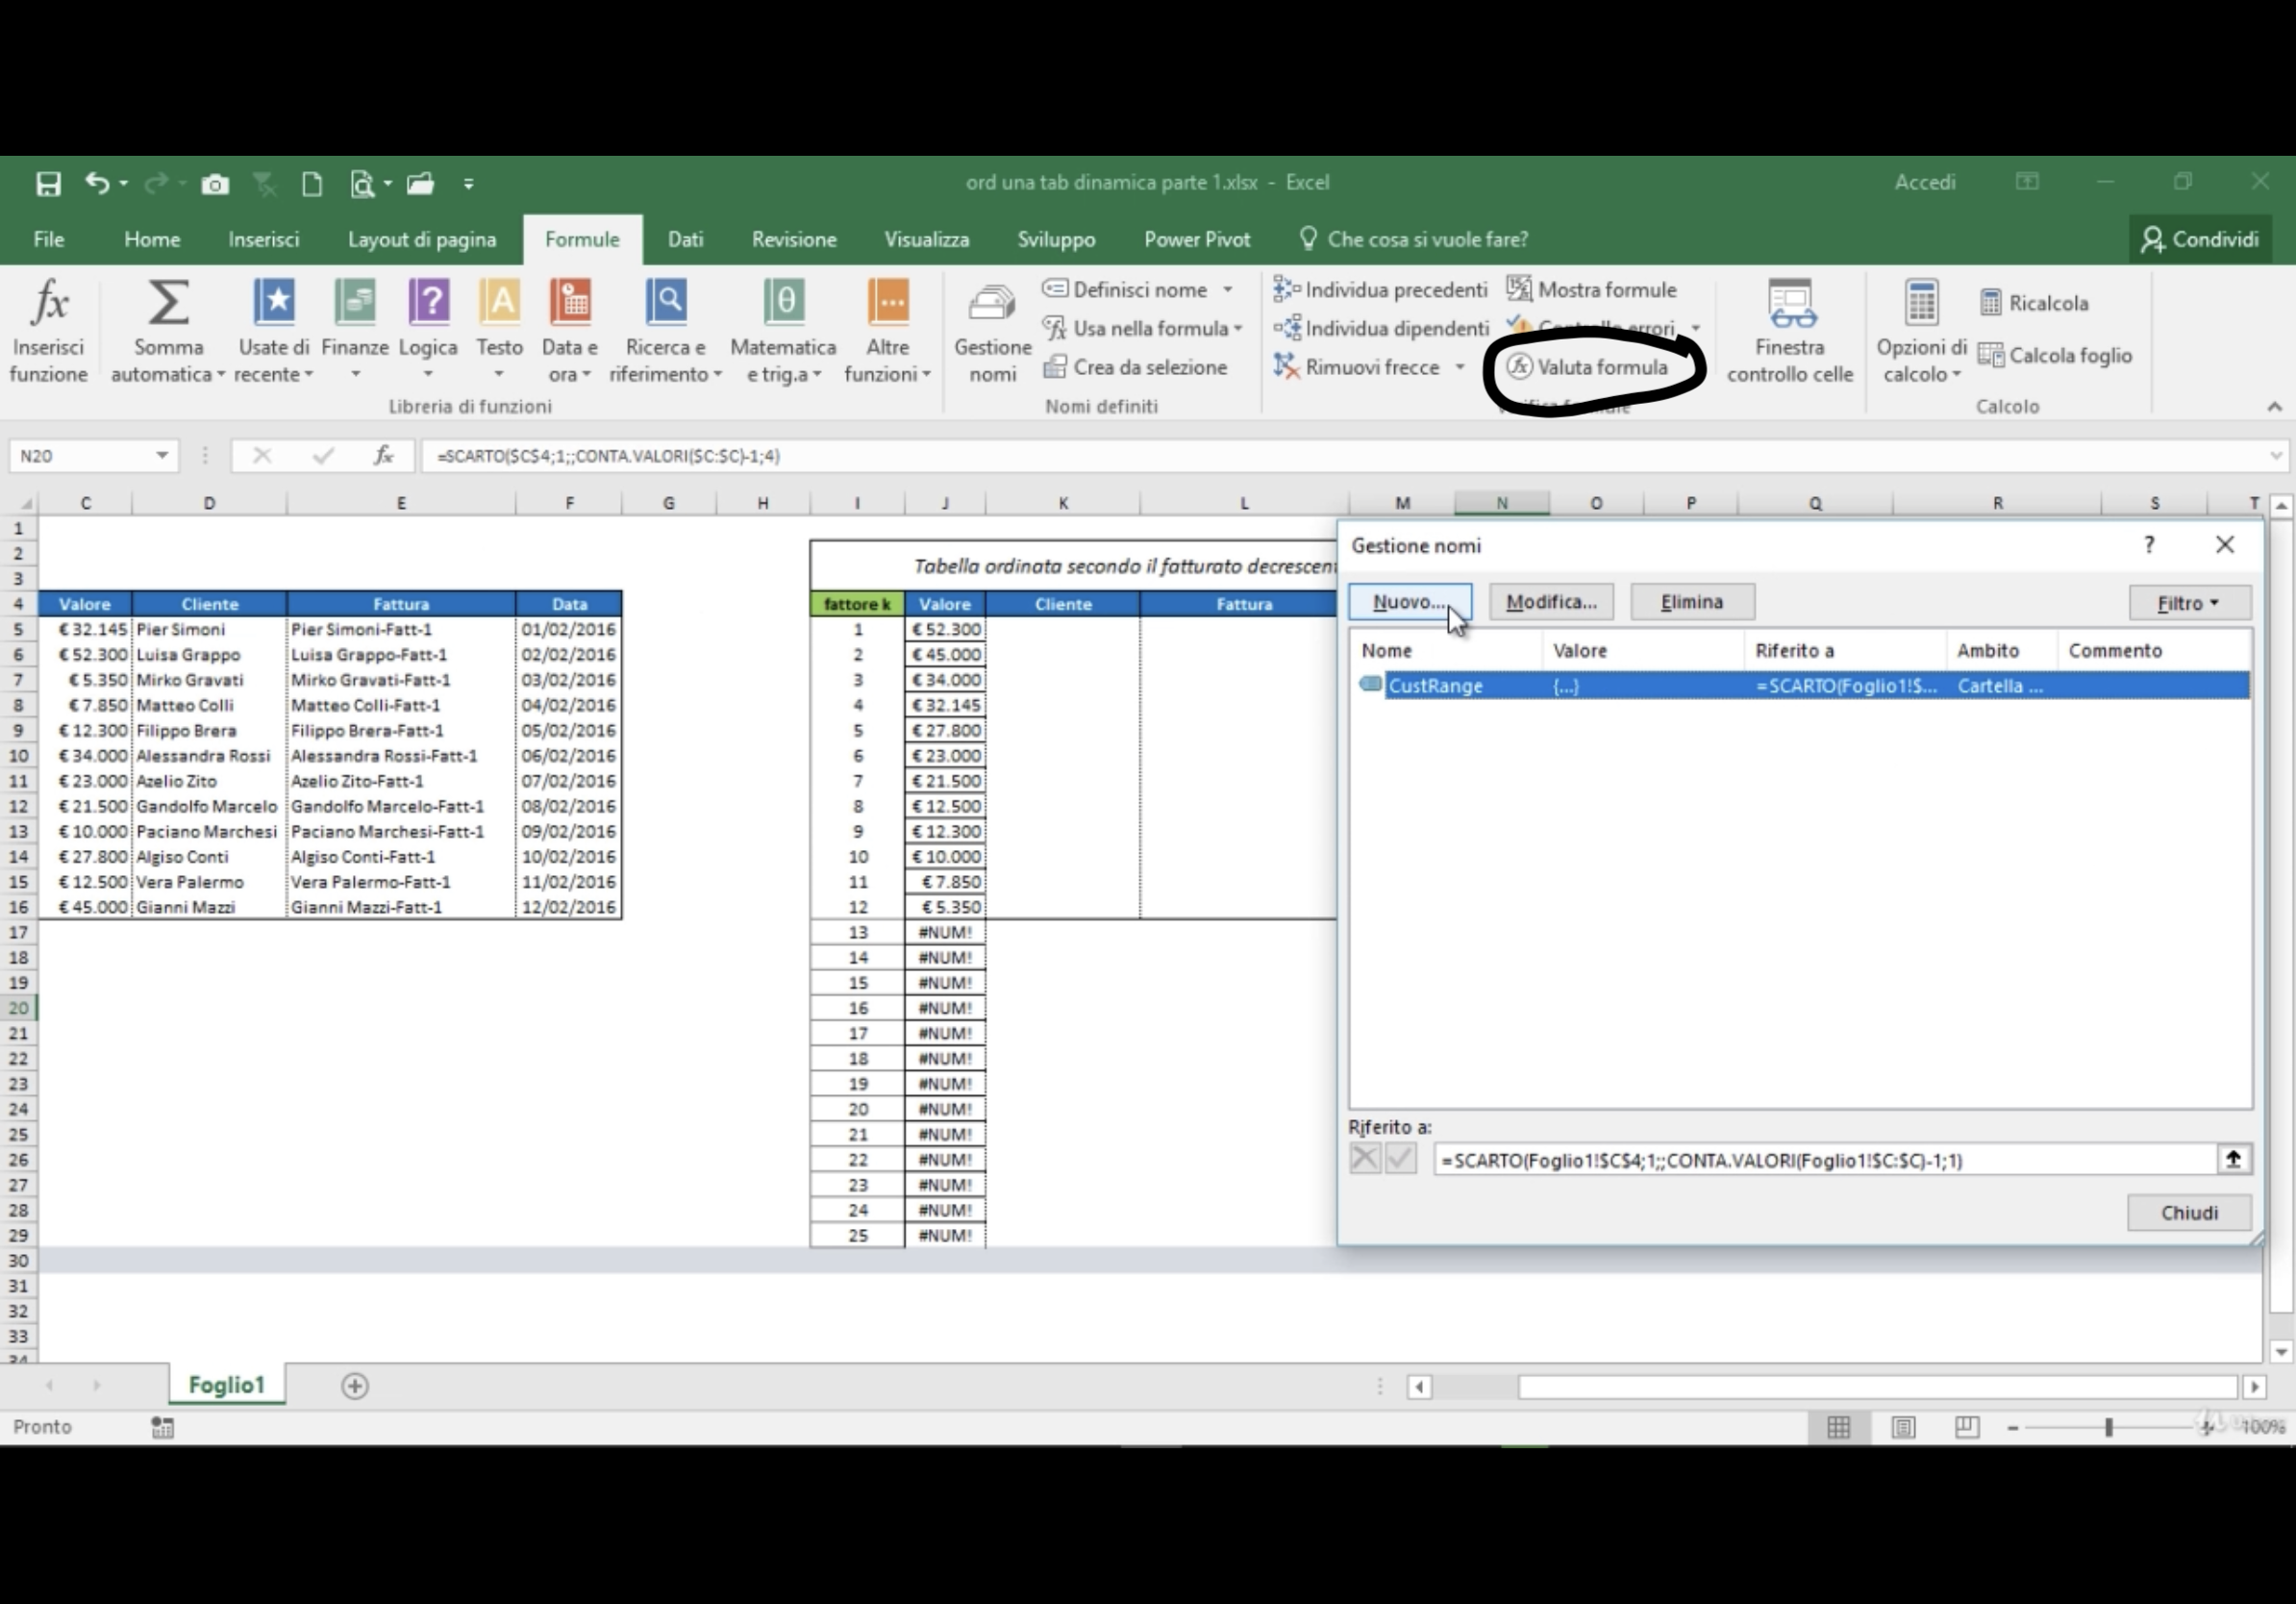Expand Definisci nome dropdown arrow

click(x=1227, y=290)
